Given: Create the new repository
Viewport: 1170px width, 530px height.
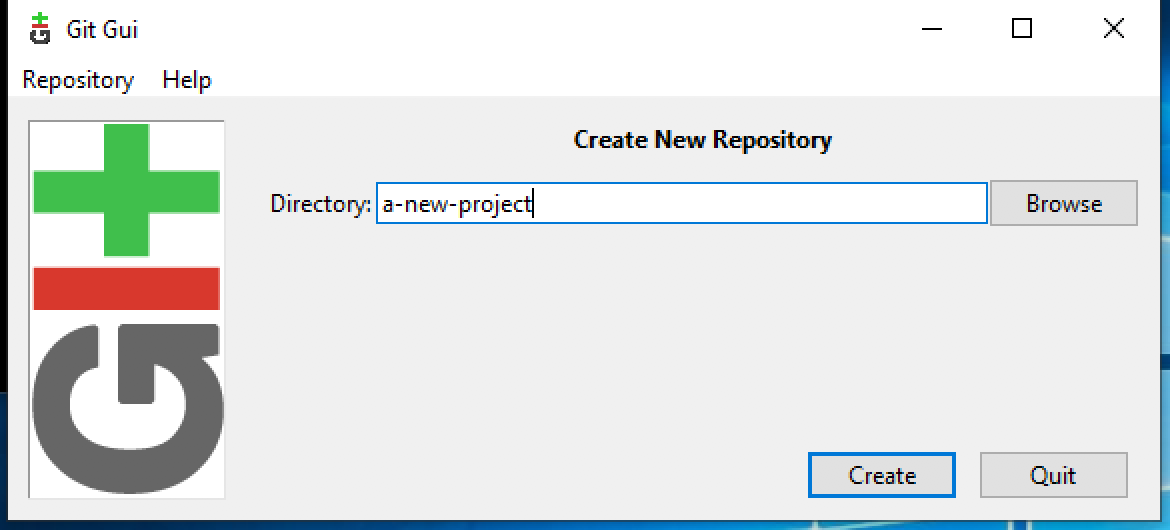Looking at the screenshot, I should [x=882, y=475].
